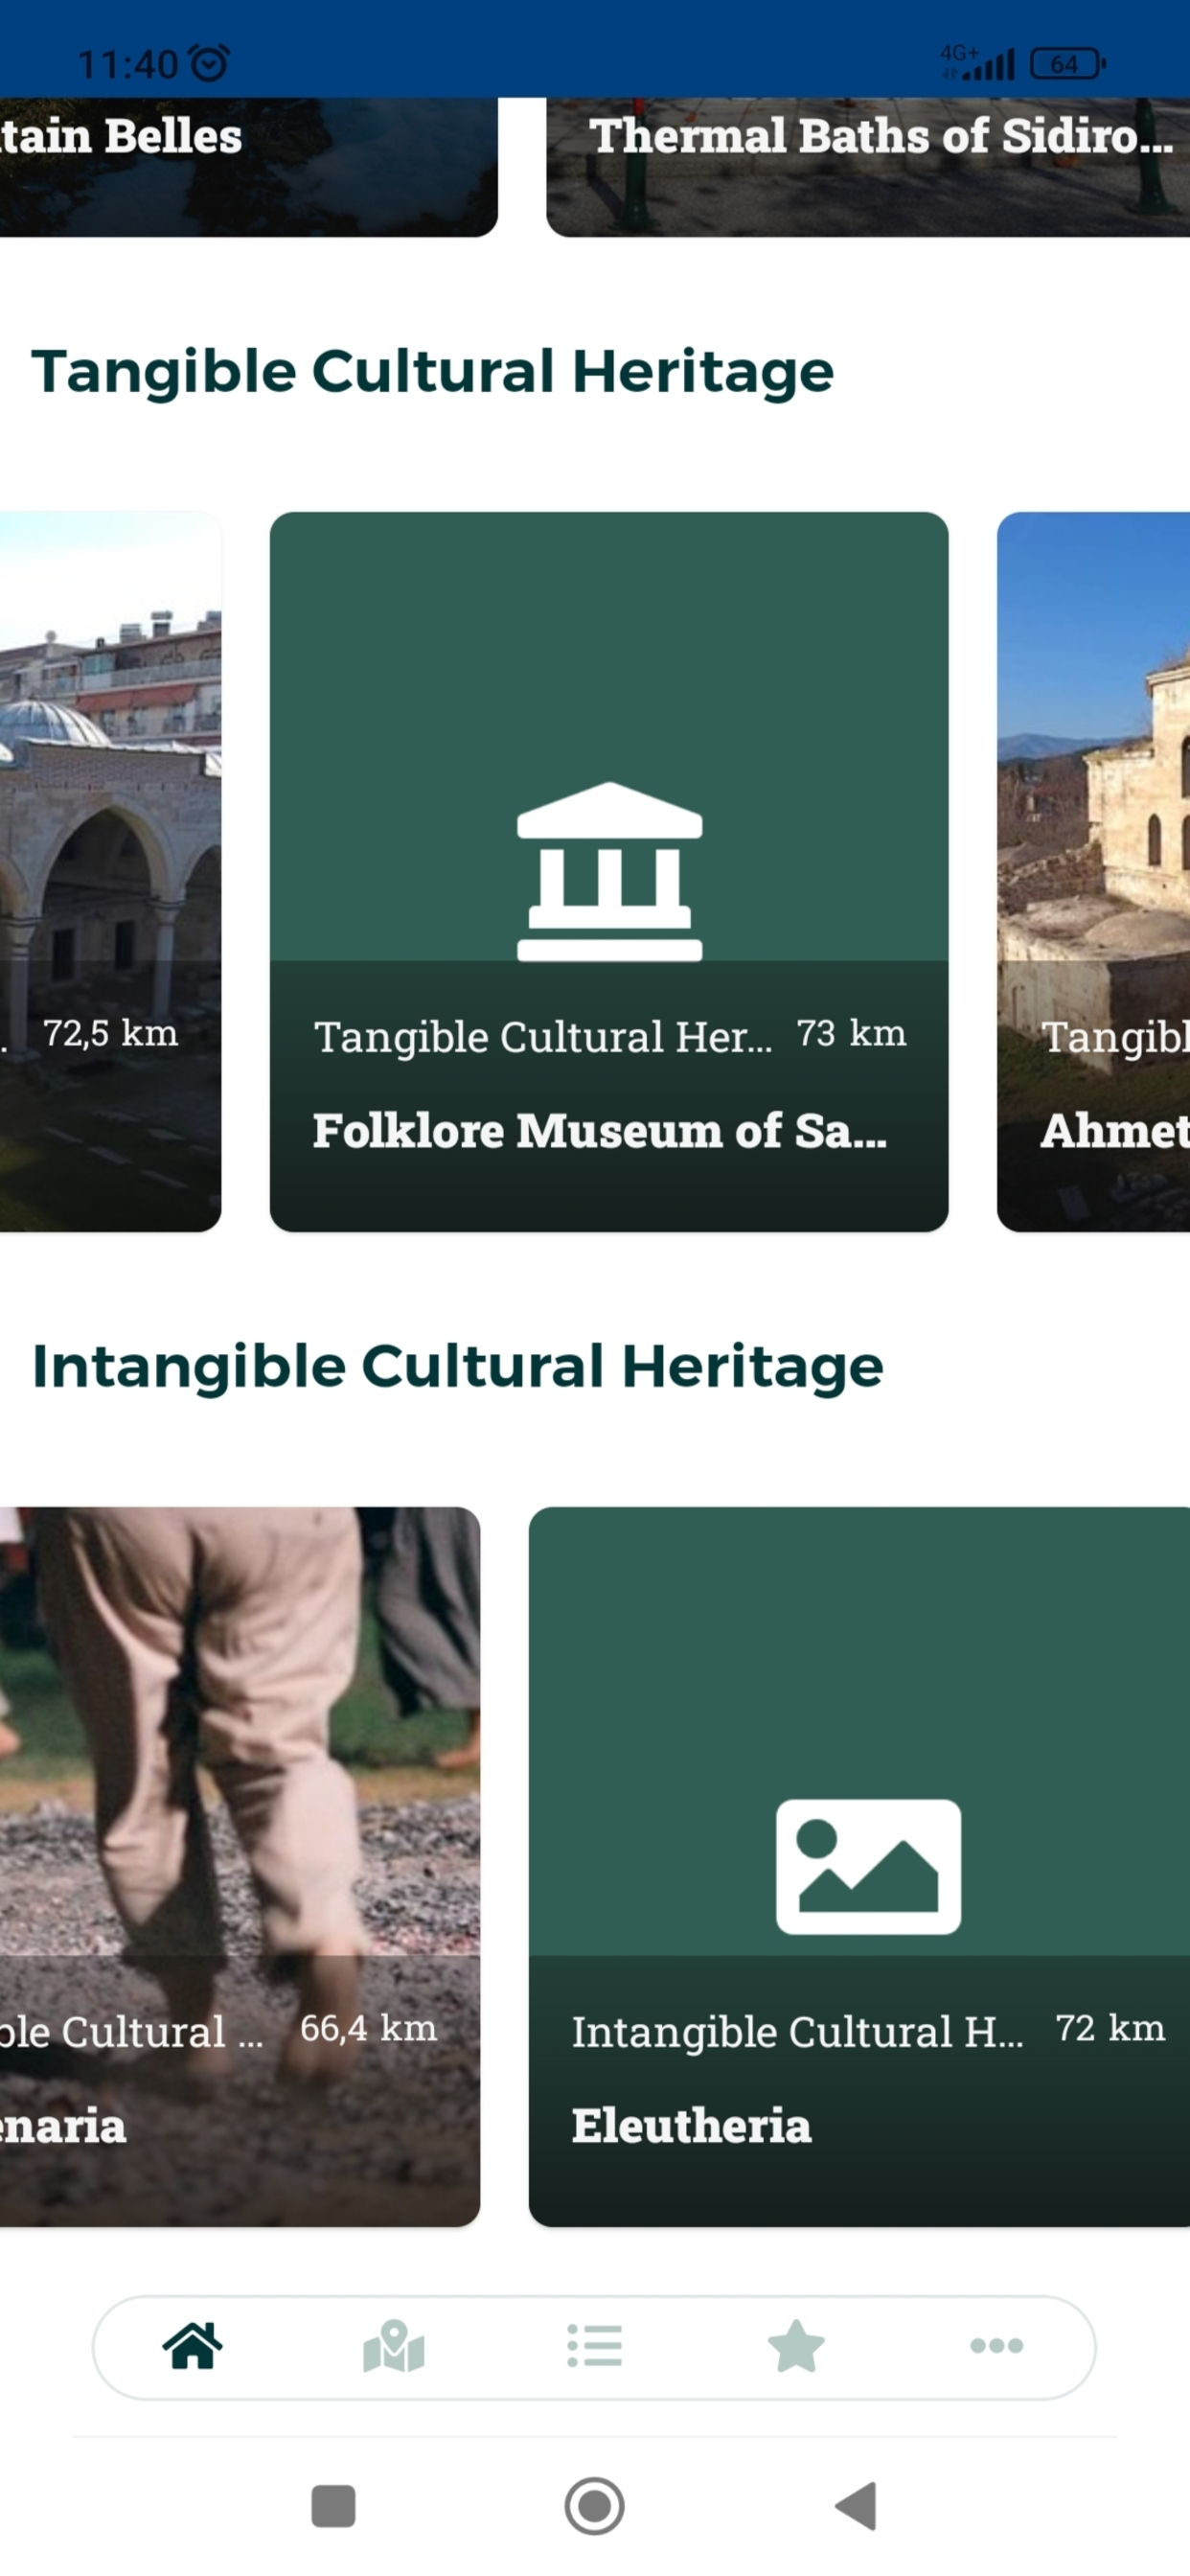Select Tangible Cultural Heritage heading
The image size is (1190, 2576).
432,372
